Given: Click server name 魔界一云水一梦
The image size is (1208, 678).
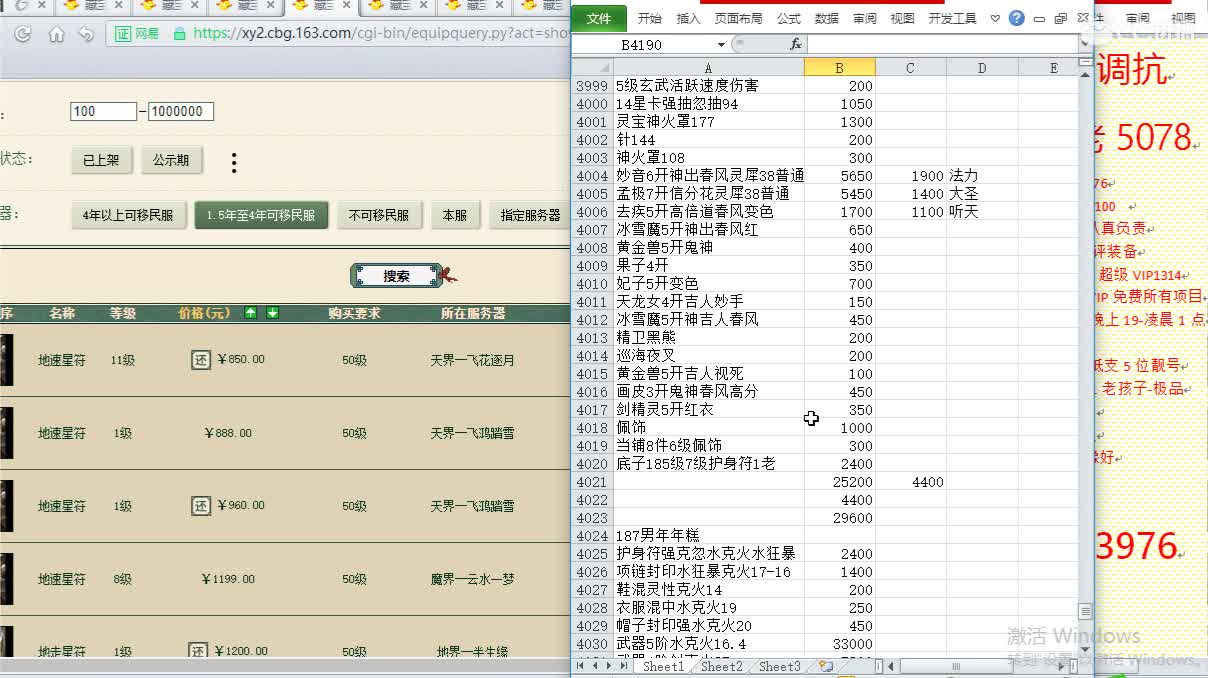Looking at the screenshot, I should pos(472,579).
